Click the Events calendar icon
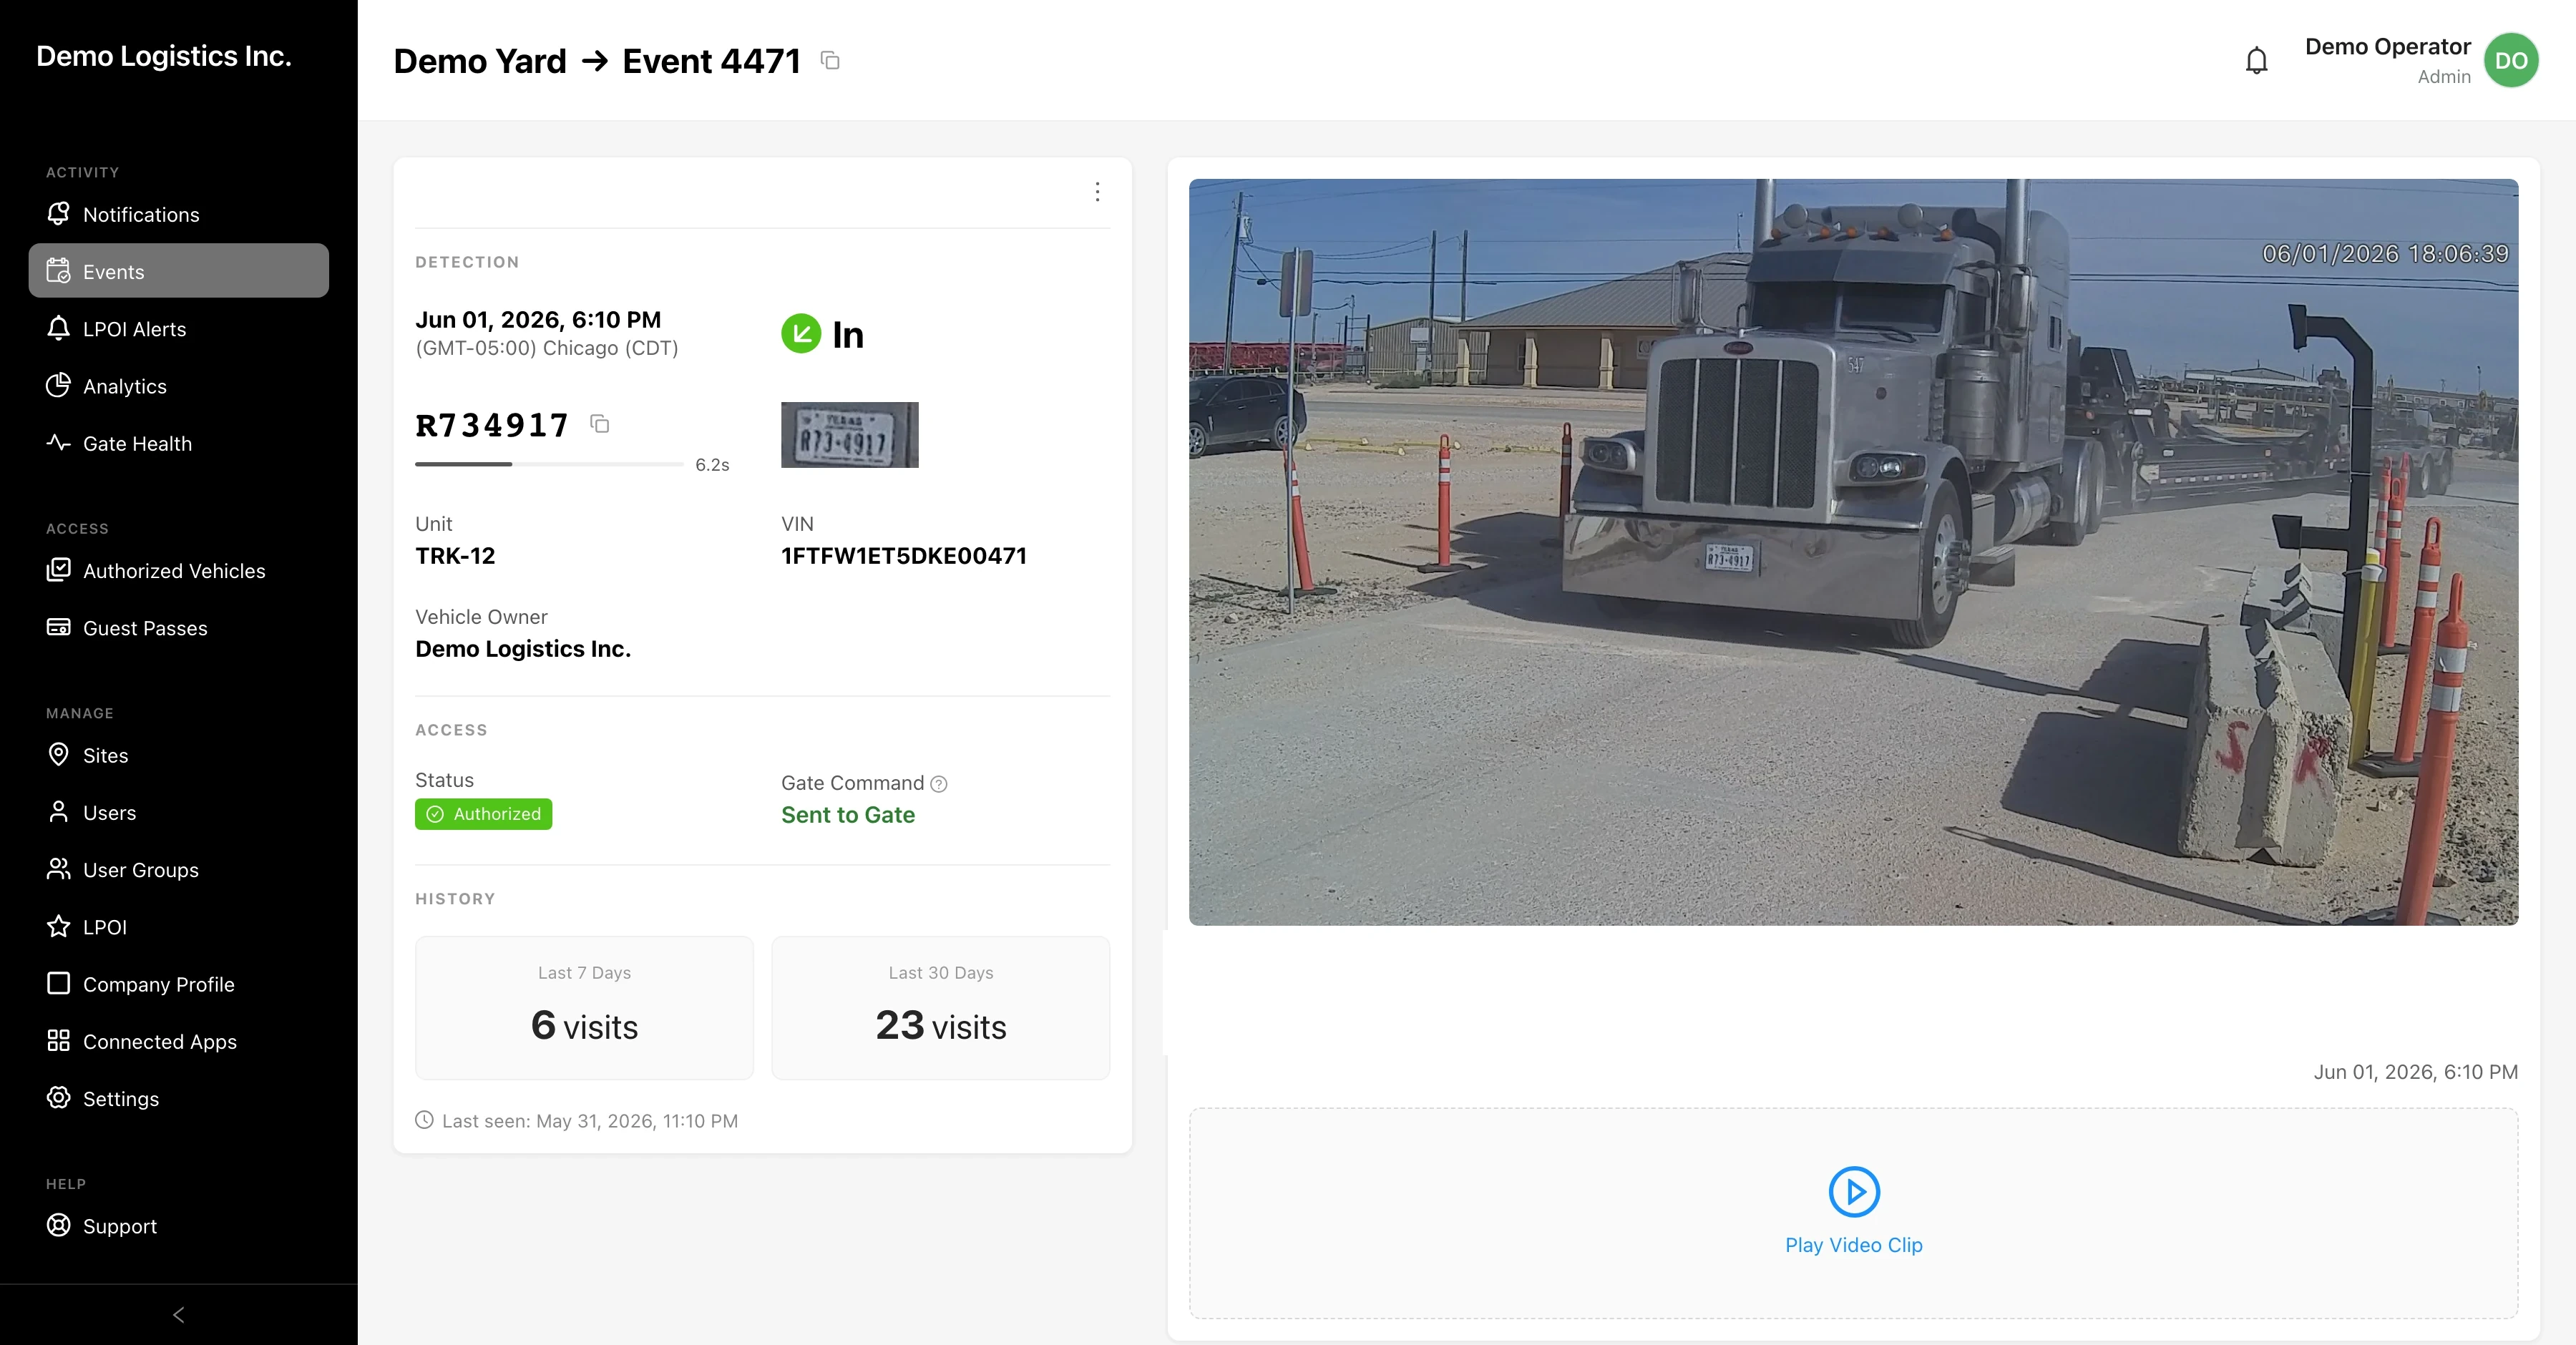2576x1345 pixels. tap(59, 271)
